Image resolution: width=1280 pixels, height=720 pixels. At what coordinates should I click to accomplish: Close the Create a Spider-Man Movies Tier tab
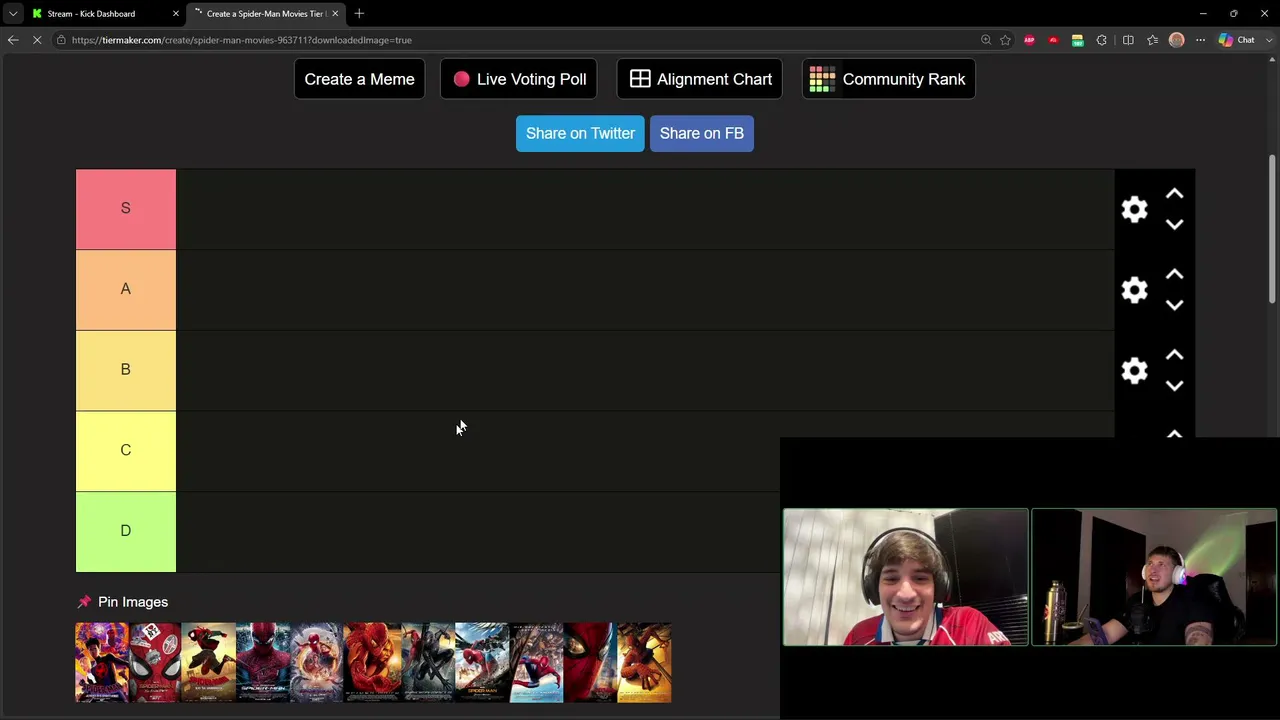point(335,14)
